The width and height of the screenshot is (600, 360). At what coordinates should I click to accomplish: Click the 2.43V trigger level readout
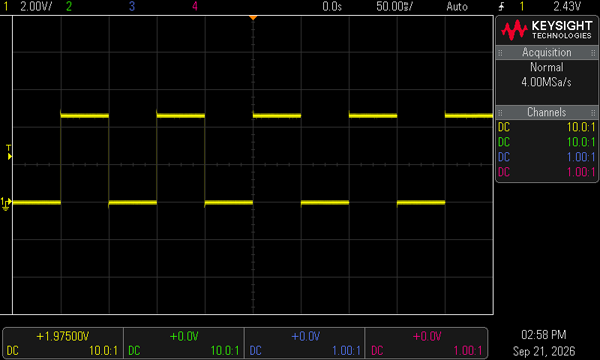click(567, 7)
